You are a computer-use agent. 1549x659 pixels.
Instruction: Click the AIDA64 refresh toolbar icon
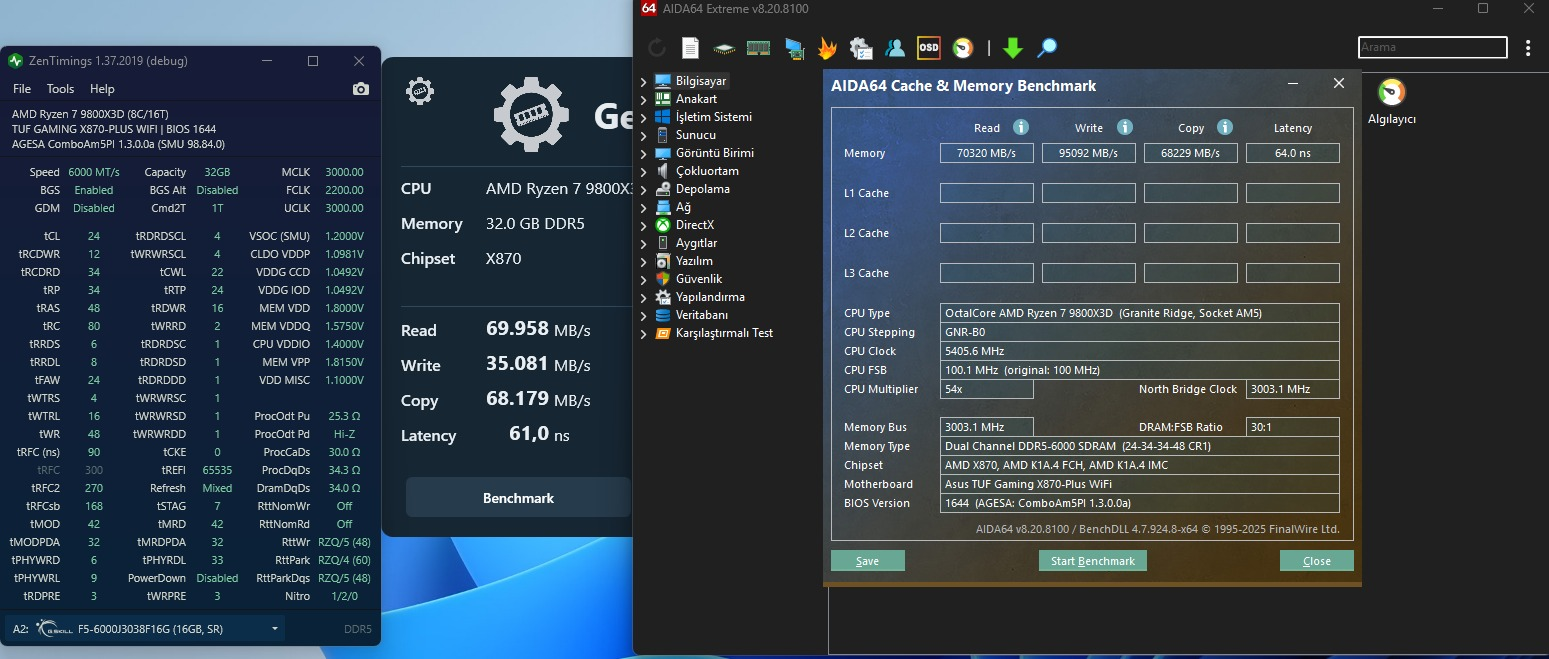pyautogui.click(x=657, y=47)
